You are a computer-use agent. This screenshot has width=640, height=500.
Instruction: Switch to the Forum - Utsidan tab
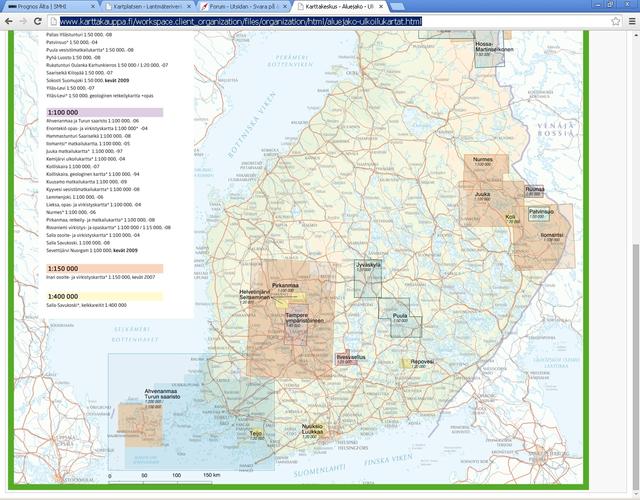[243, 7]
